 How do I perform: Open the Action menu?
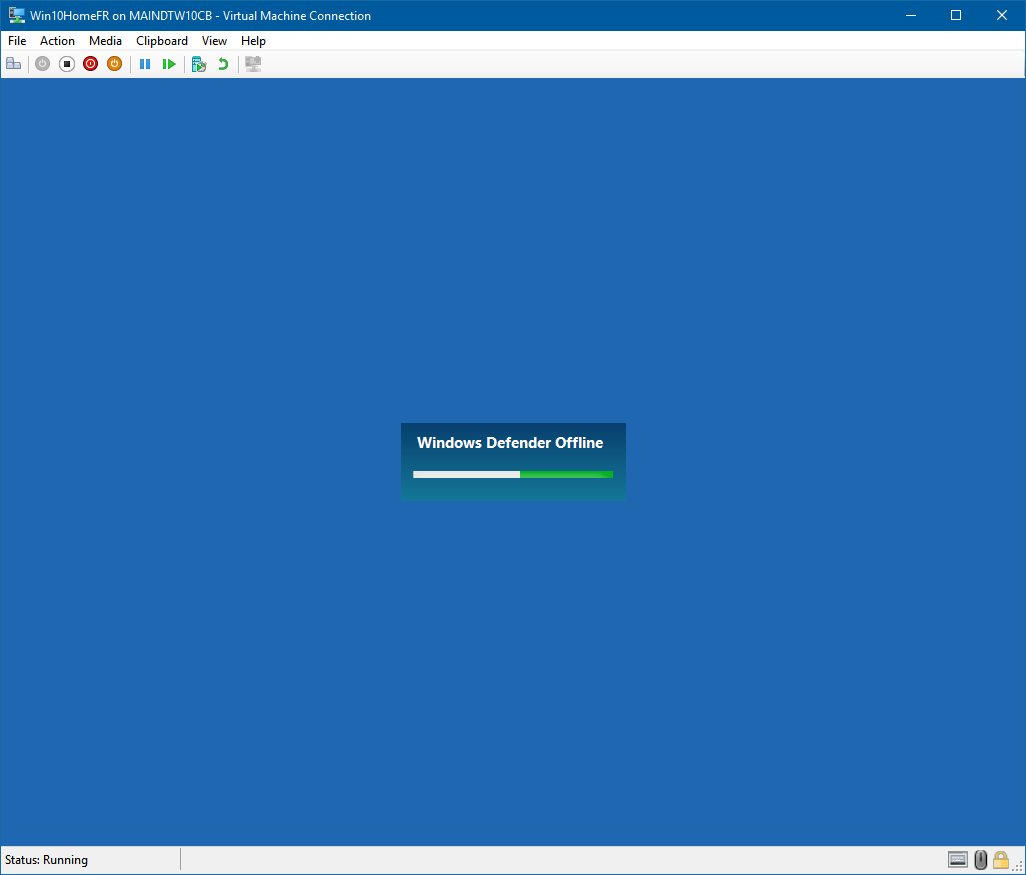(x=57, y=41)
